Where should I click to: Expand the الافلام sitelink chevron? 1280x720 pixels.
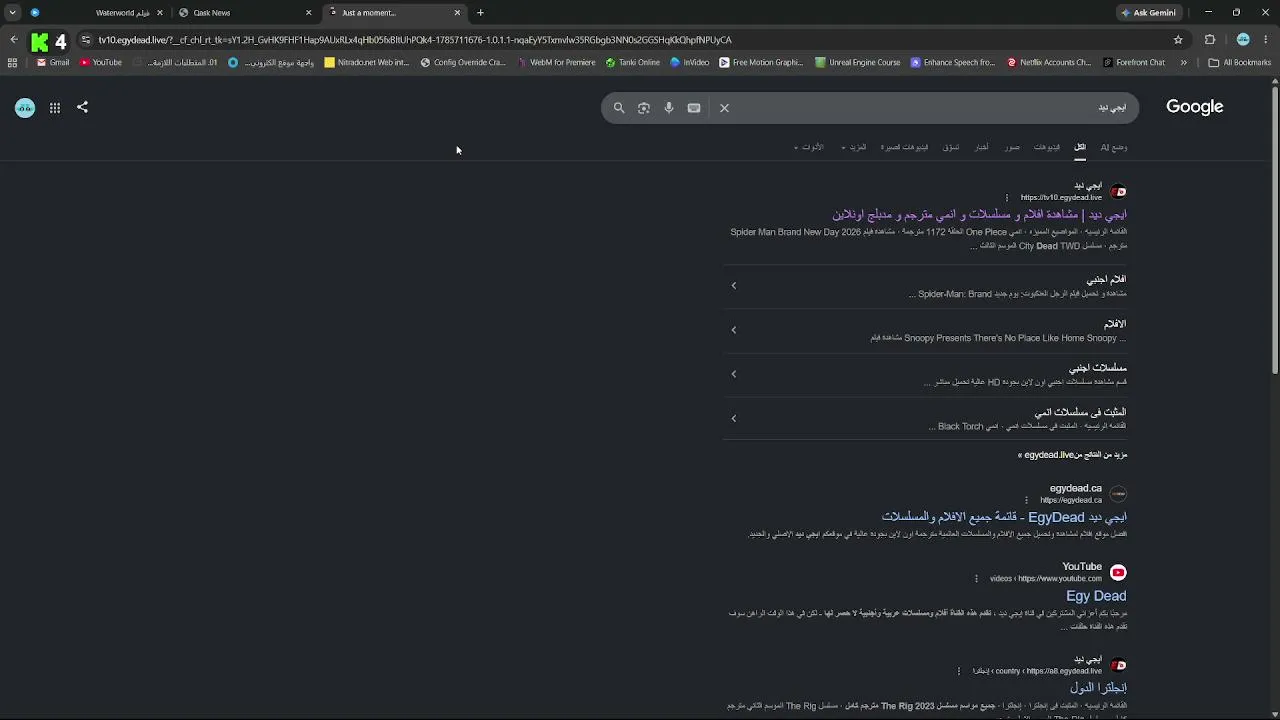733,330
